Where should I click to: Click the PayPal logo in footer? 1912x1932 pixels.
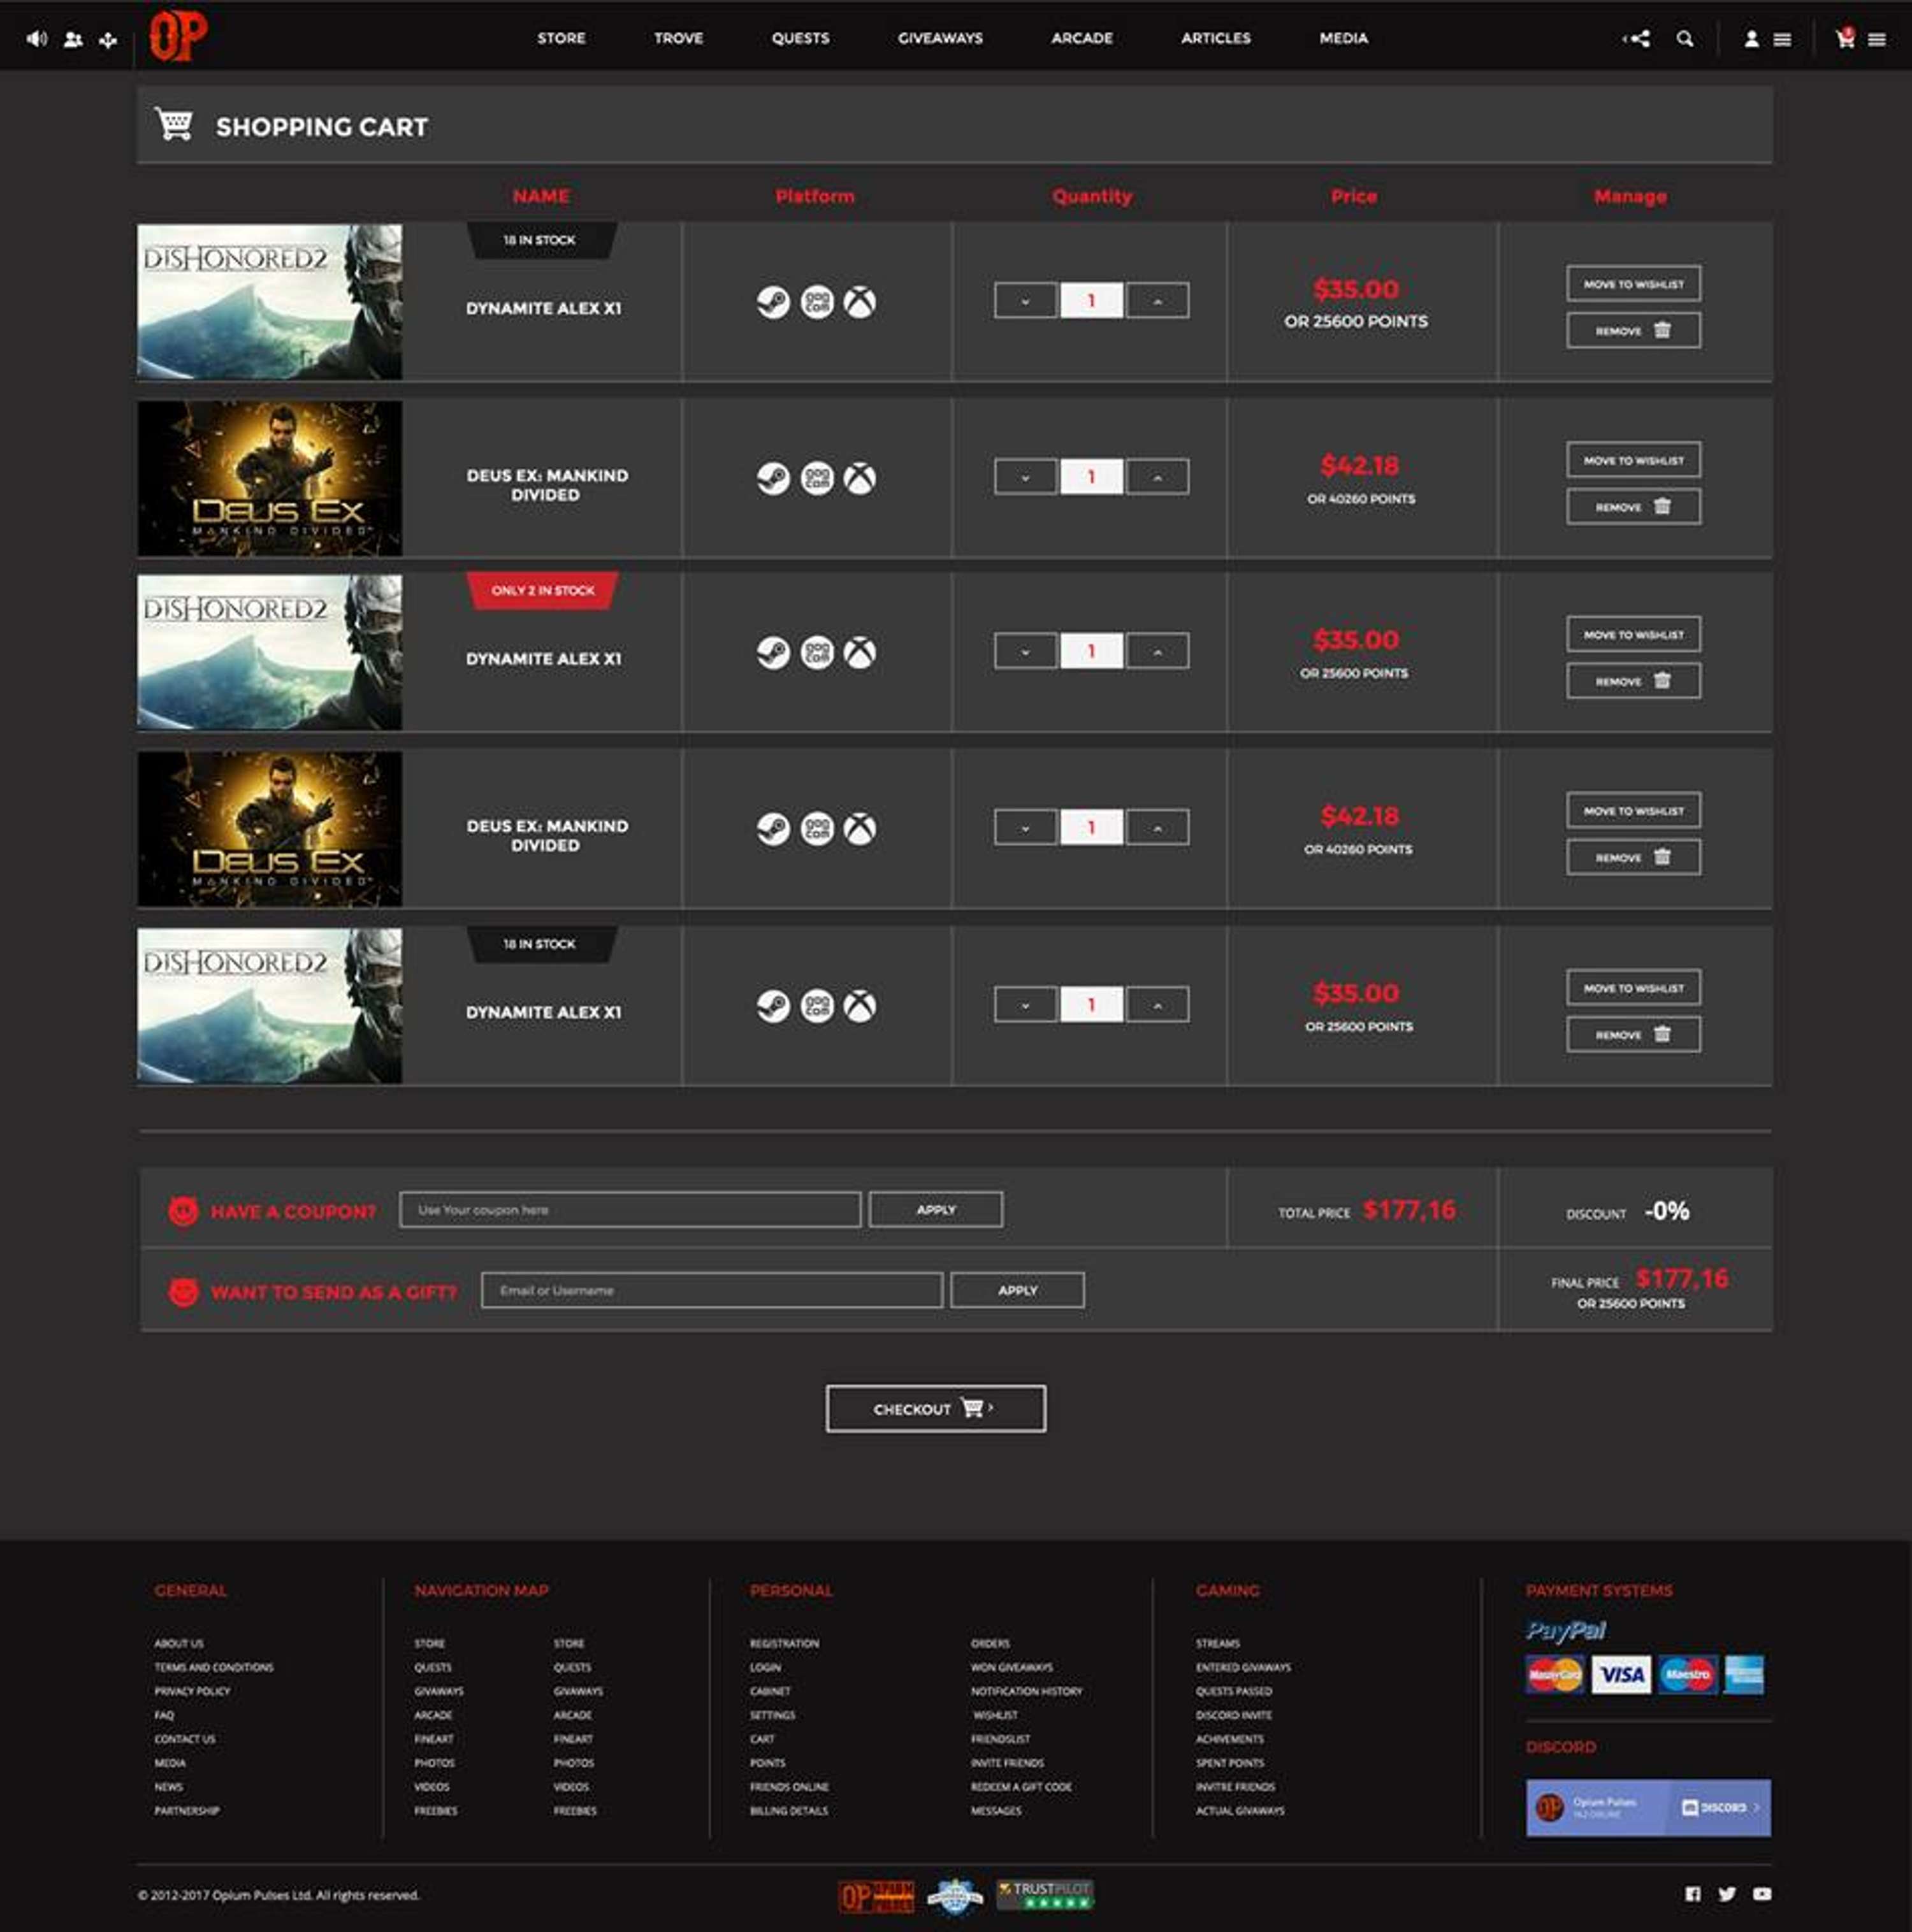point(1566,1631)
